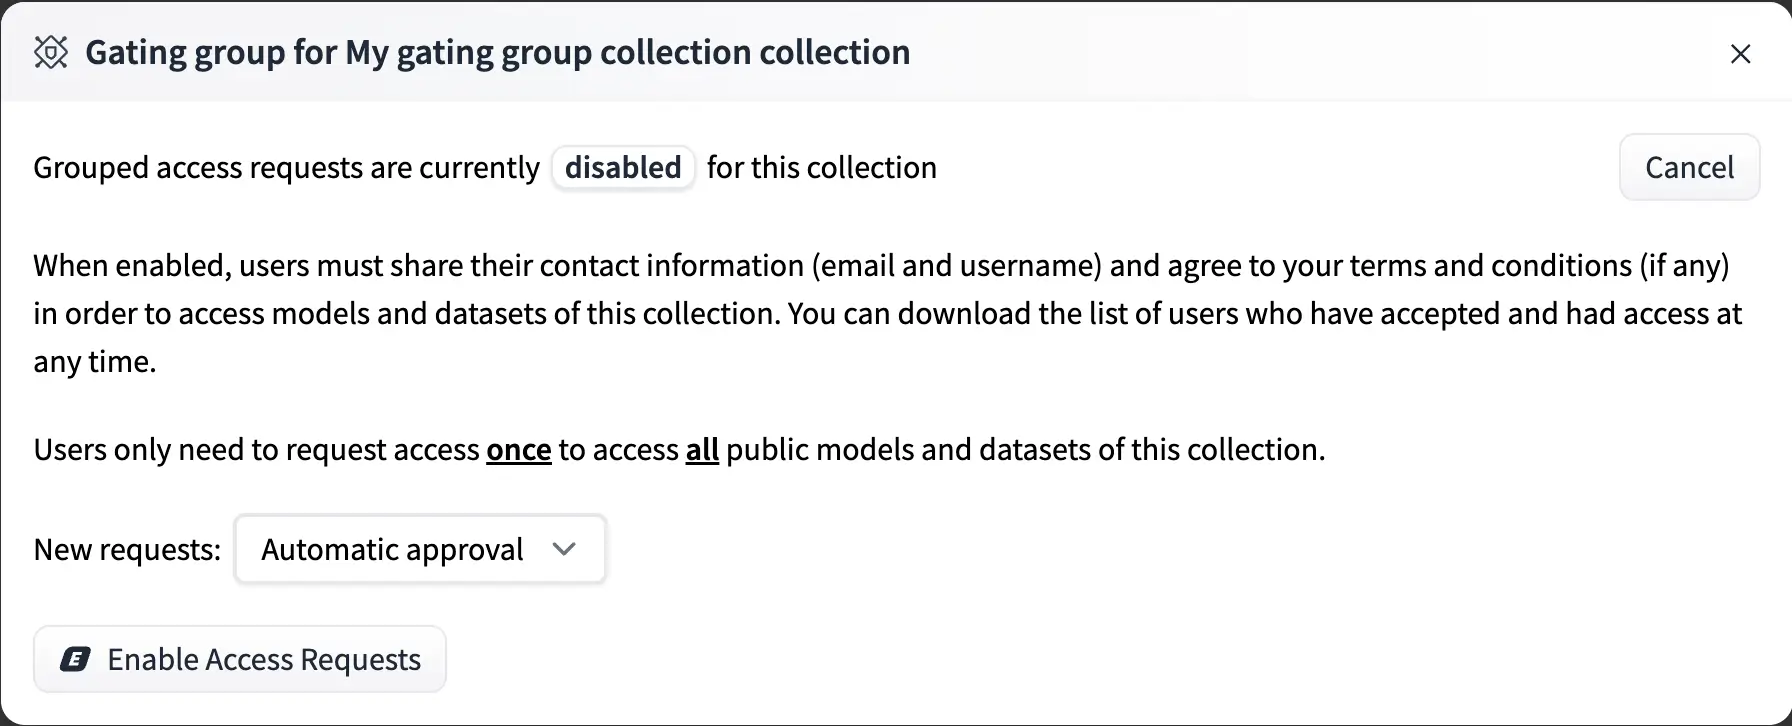Click the underlined word "all"
1792x726 pixels.
[x=702, y=450]
